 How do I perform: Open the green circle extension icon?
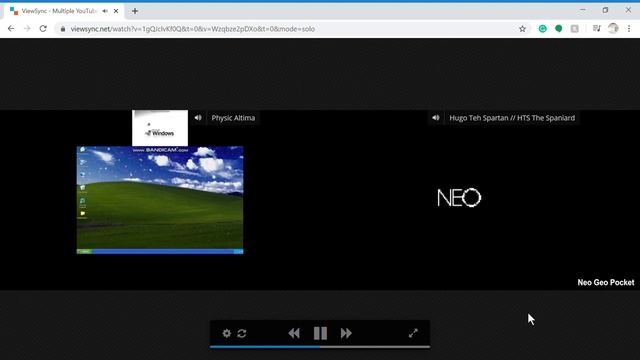558,29
